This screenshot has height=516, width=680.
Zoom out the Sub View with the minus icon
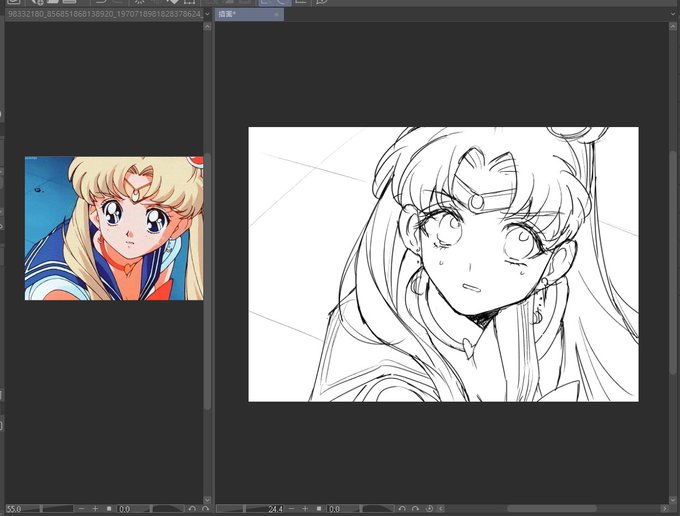(x=81, y=509)
